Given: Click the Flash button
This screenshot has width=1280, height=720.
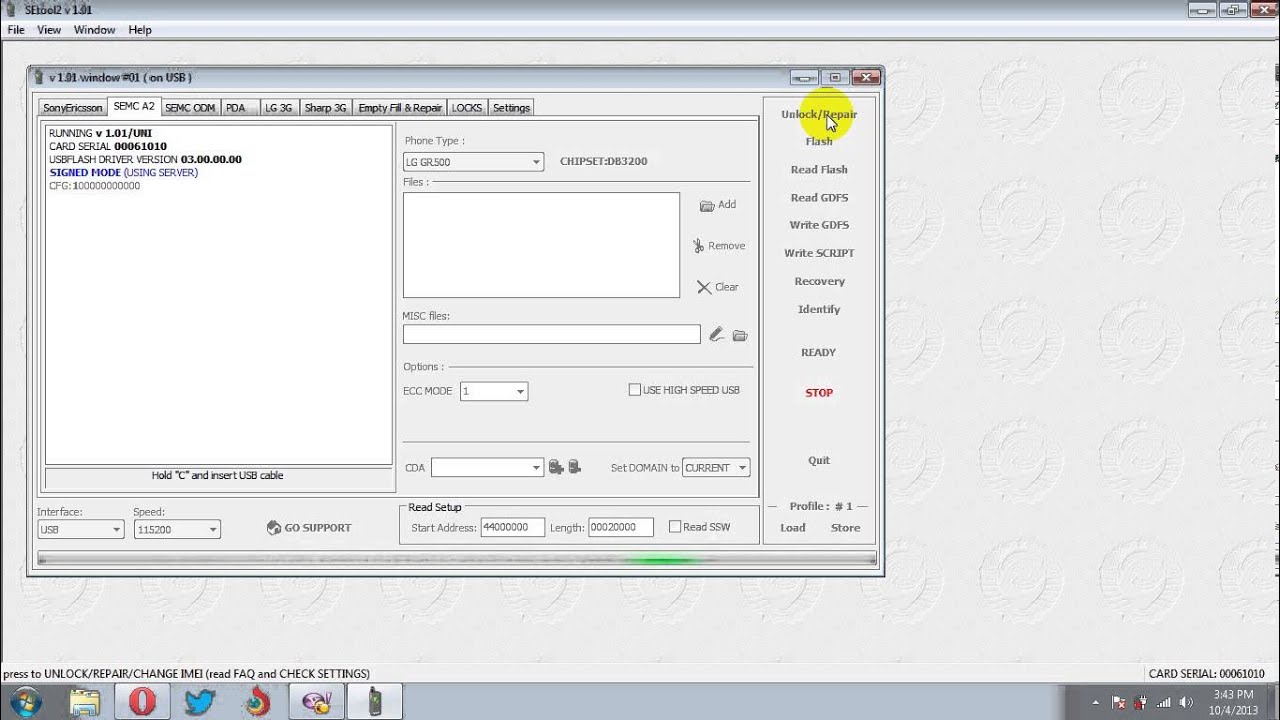Looking at the screenshot, I should [819, 141].
